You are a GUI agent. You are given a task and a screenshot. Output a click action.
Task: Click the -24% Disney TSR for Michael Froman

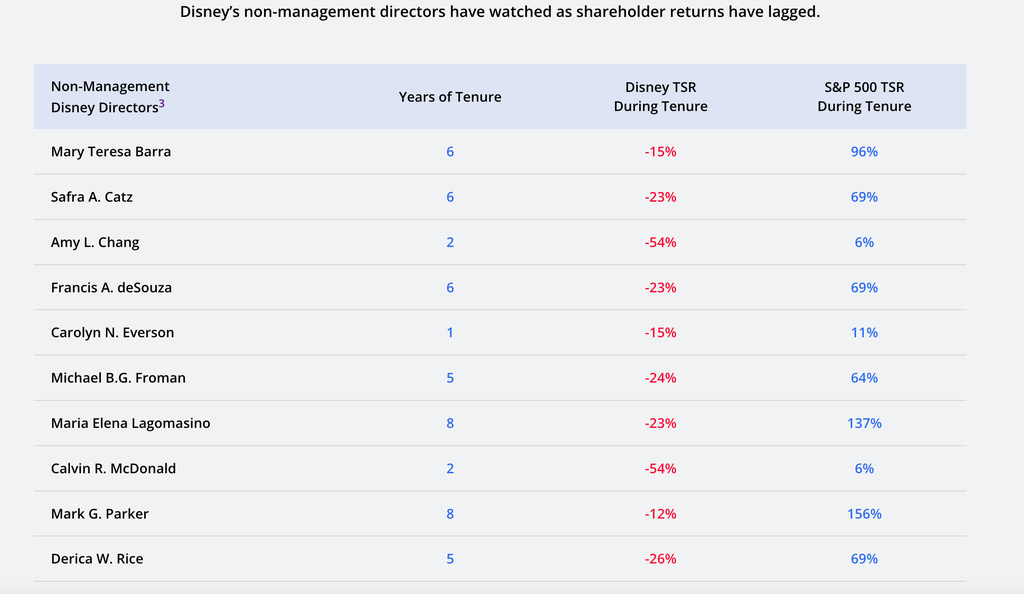[x=660, y=377]
